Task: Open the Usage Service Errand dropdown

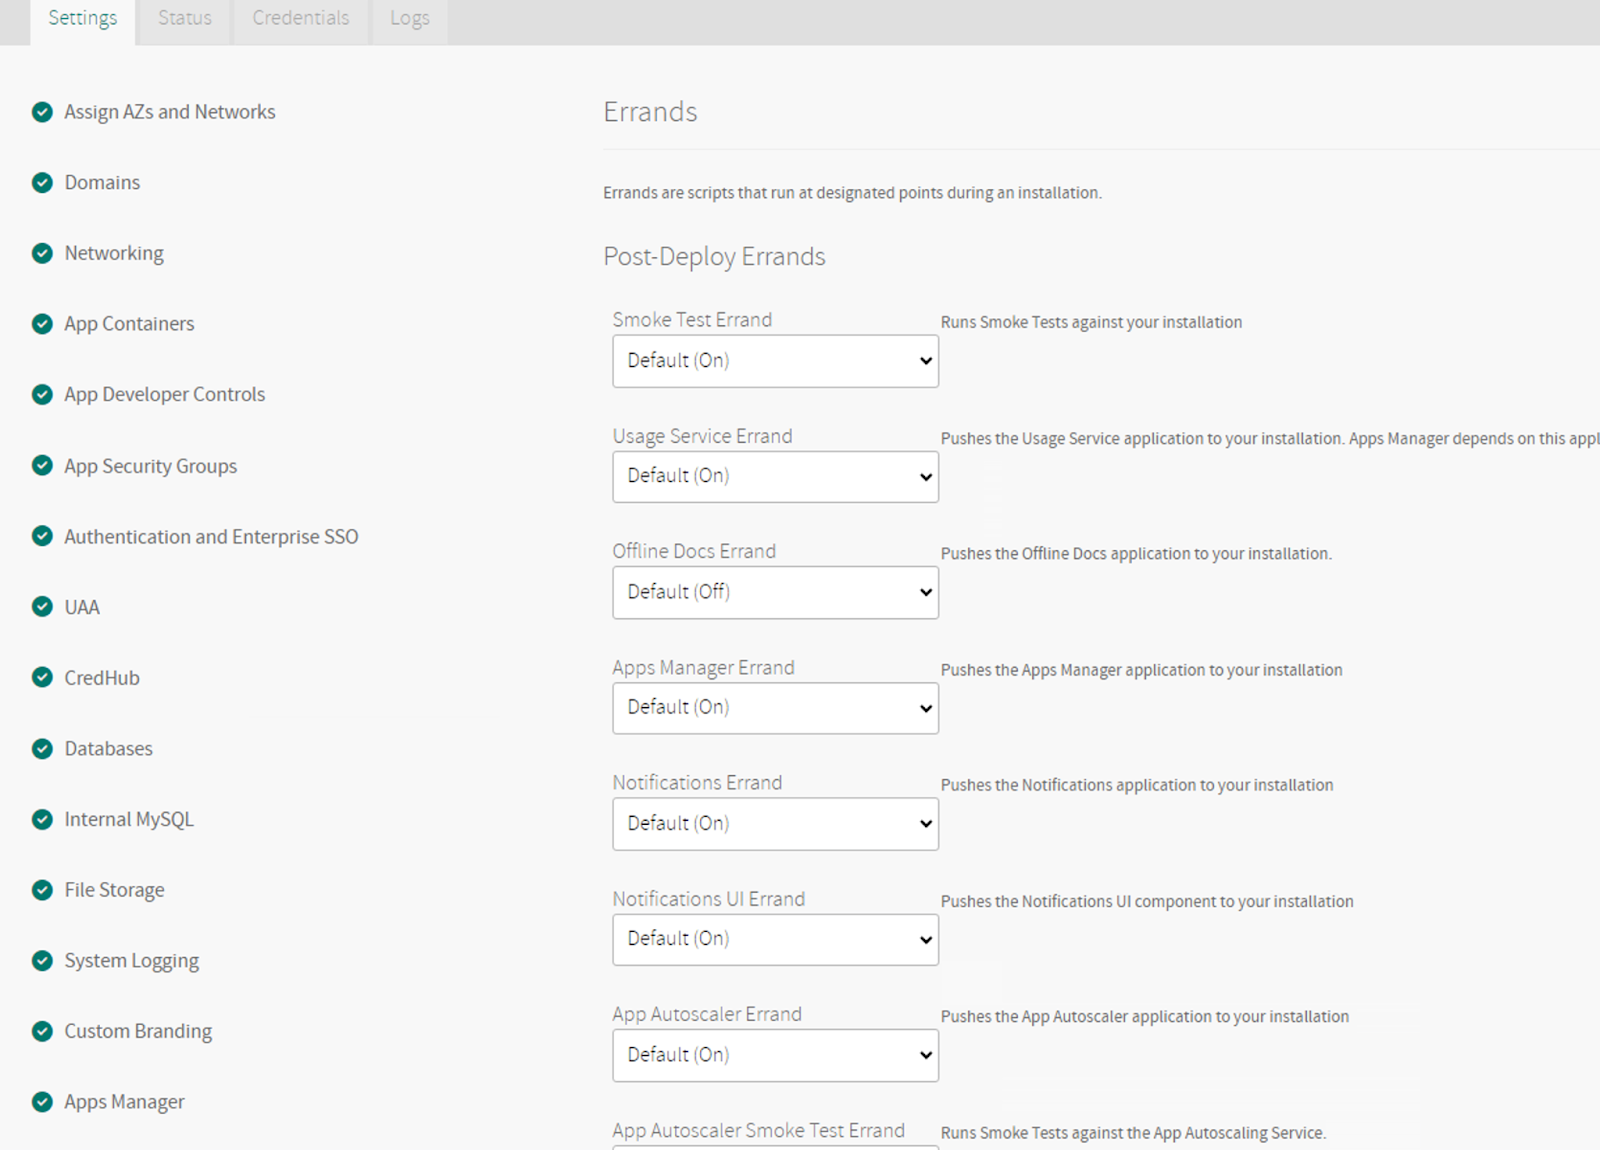Action: tap(775, 476)
